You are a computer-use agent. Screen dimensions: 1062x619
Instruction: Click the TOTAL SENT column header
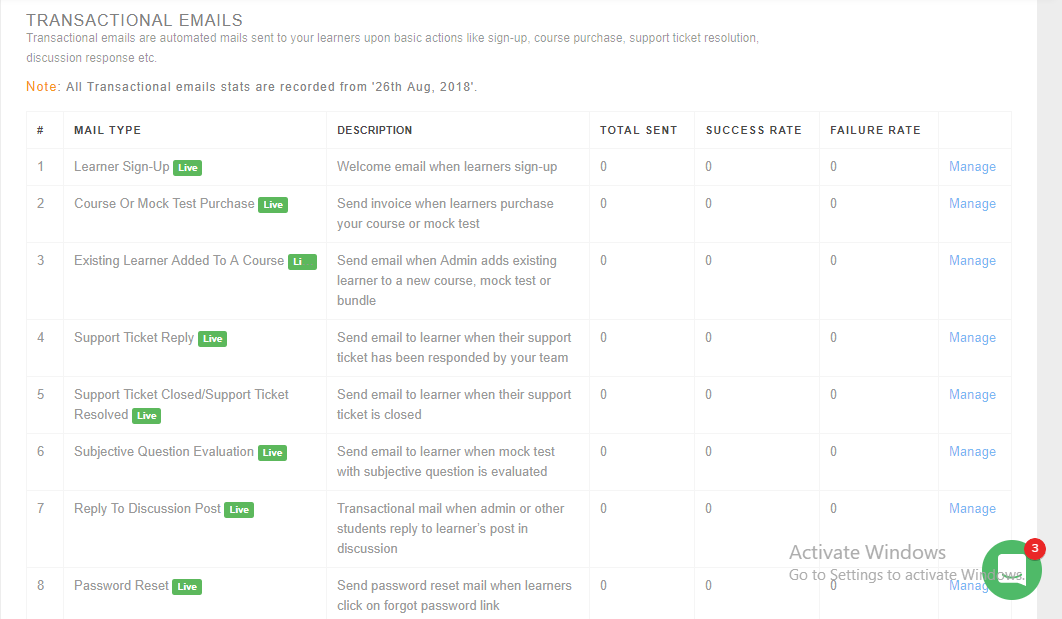click(x=637, y=130)
